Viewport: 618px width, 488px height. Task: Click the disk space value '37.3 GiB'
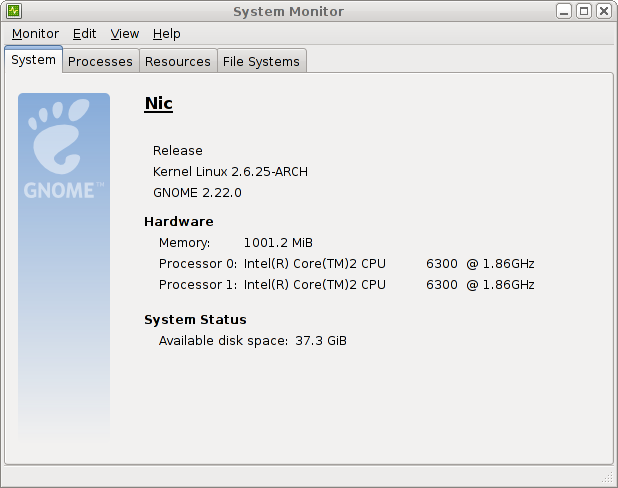click(321, 341)
